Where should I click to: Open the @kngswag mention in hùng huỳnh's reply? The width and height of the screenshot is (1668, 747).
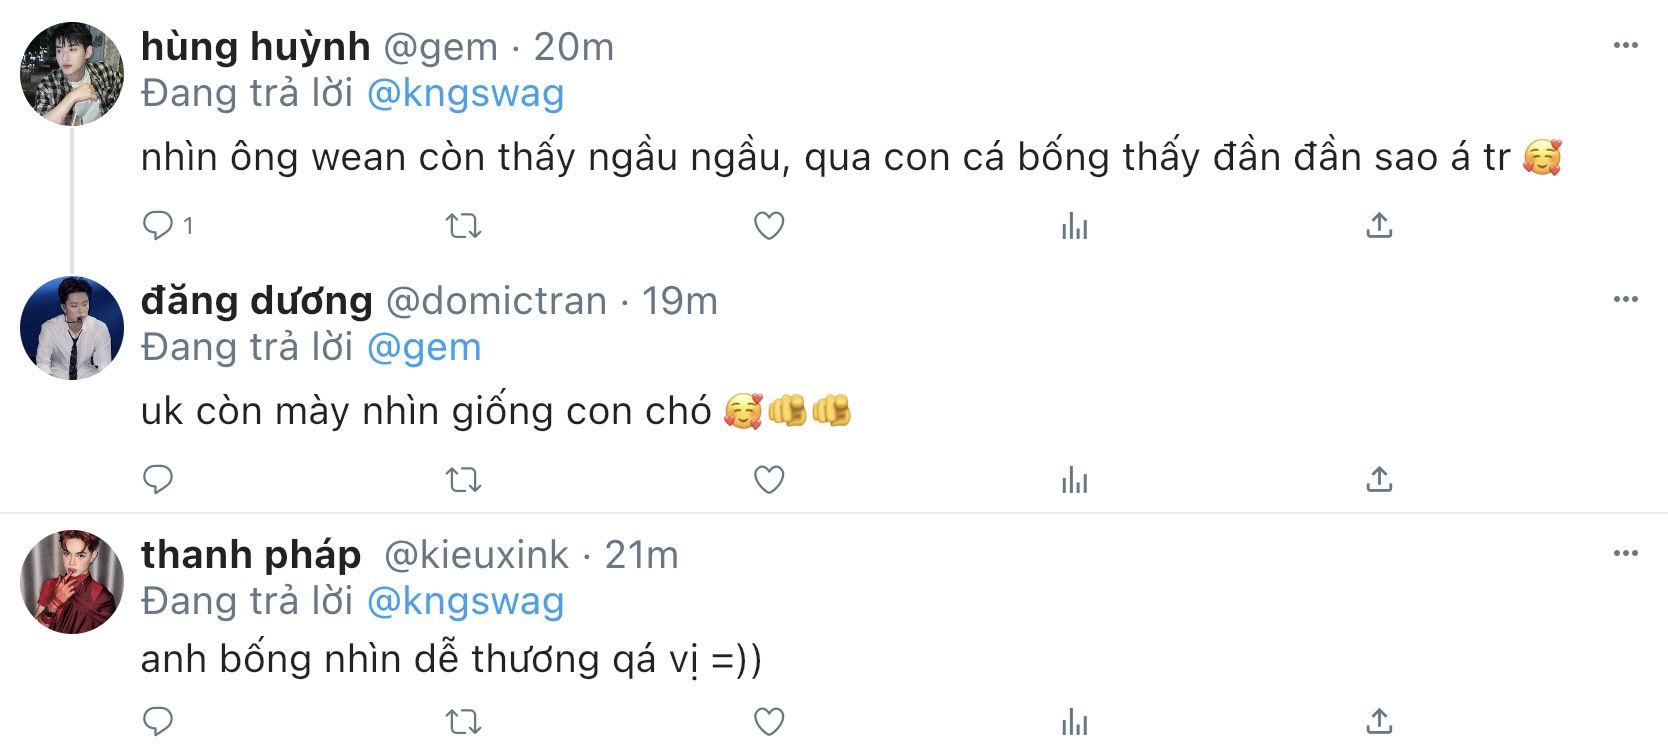coord(465,93)
